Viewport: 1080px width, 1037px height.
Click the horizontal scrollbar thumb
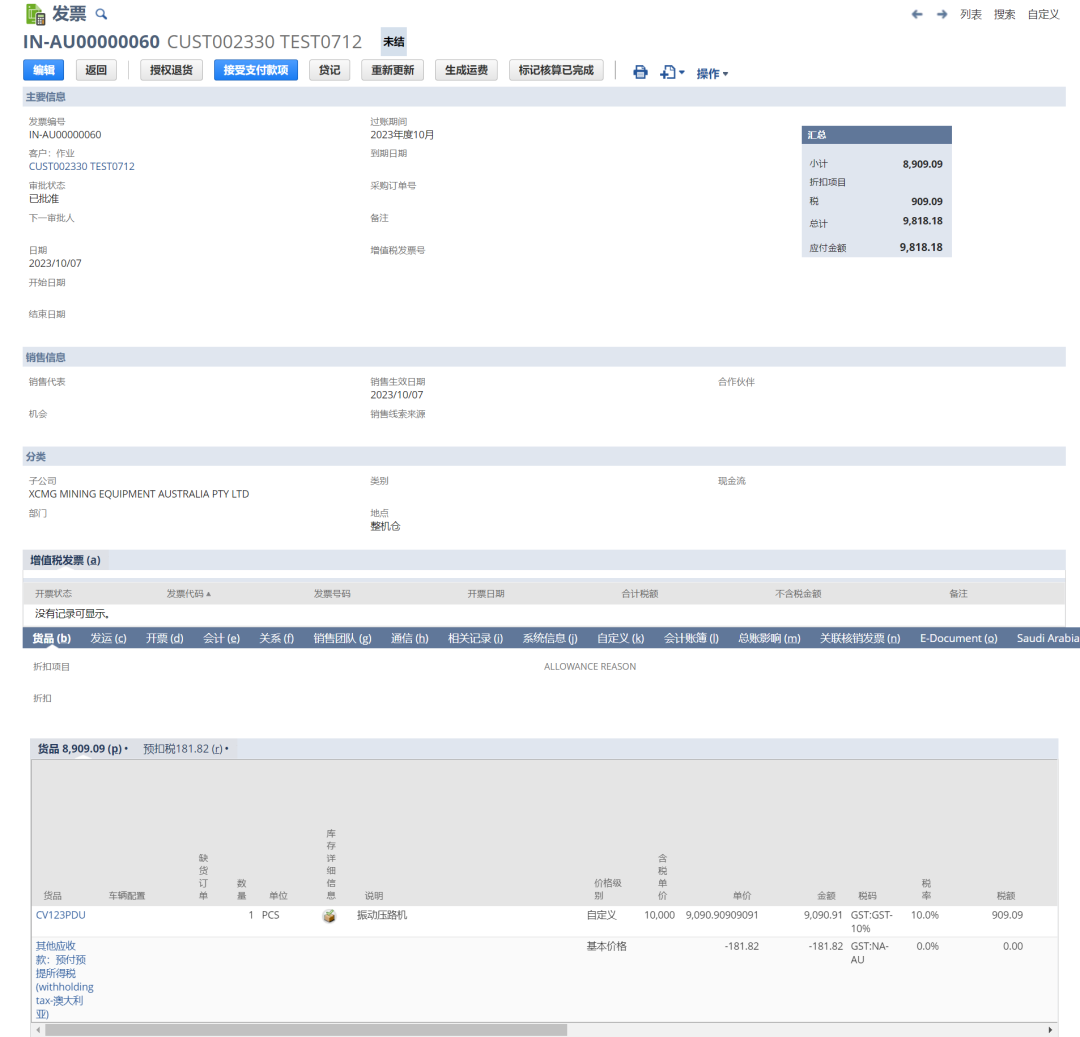click(x=306, y=1030)
